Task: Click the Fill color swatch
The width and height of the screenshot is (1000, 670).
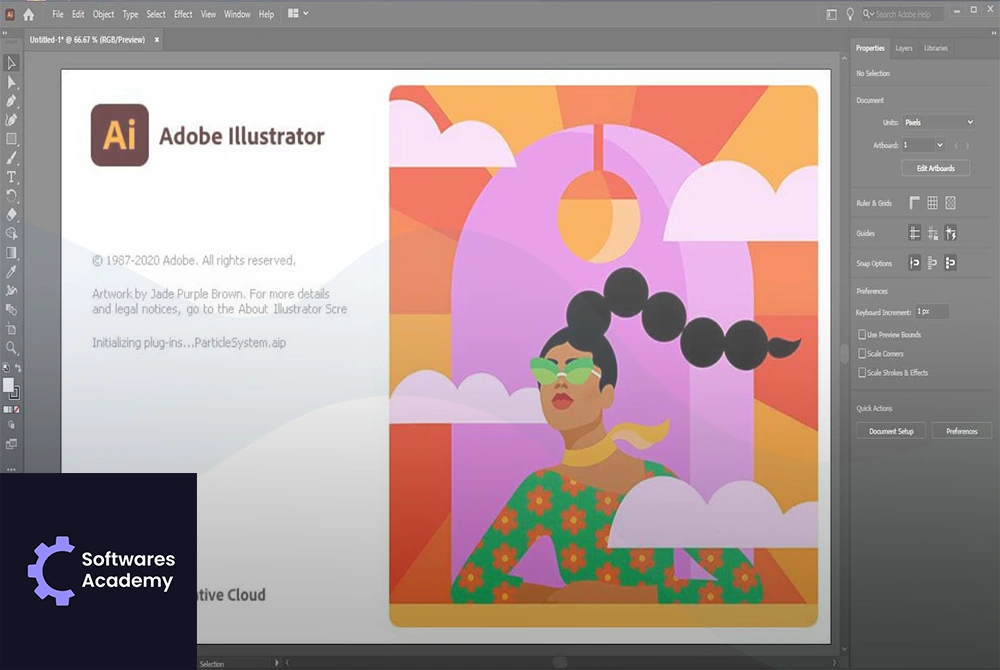Action: (x=8, y=385)
